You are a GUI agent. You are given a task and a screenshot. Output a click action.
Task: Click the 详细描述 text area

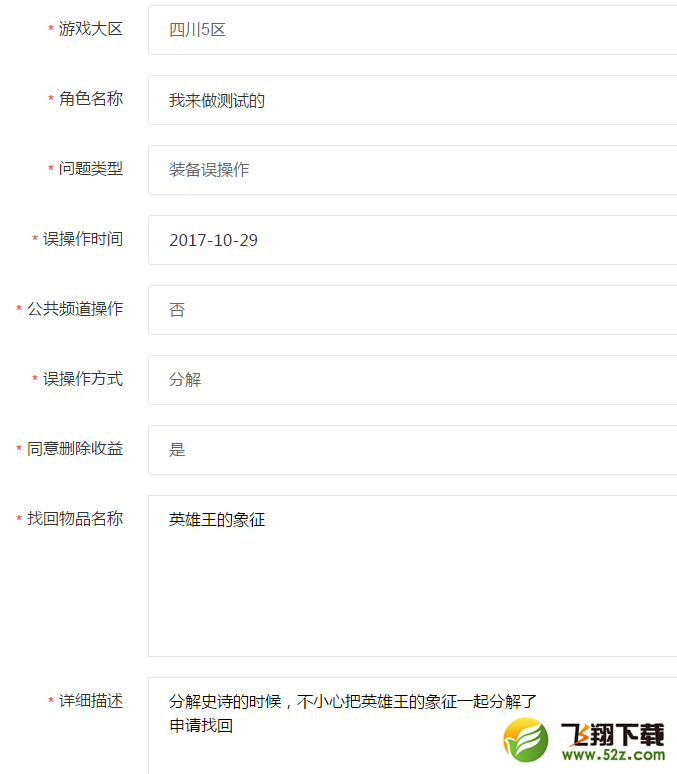pyautogui.click(x=413, y=726)
